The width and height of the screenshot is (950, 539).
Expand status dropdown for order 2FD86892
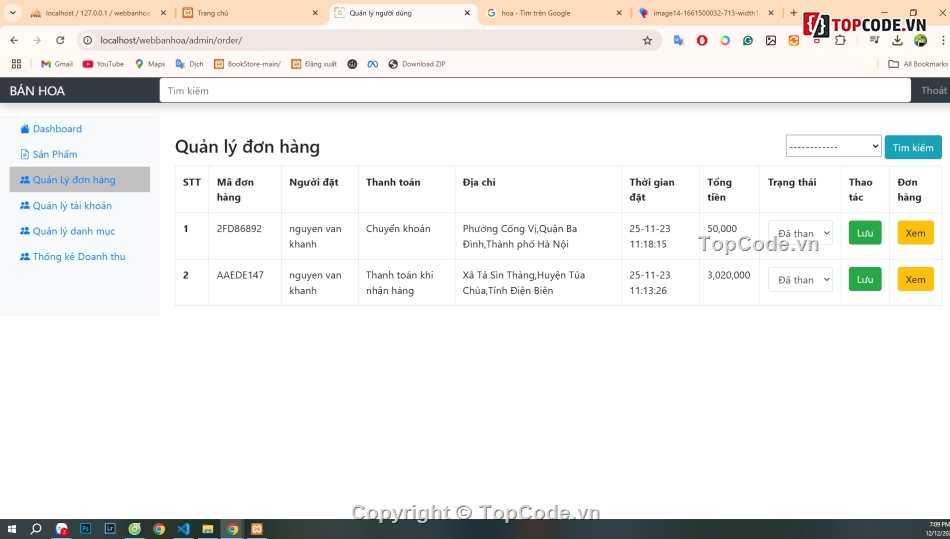click(800, 234)
